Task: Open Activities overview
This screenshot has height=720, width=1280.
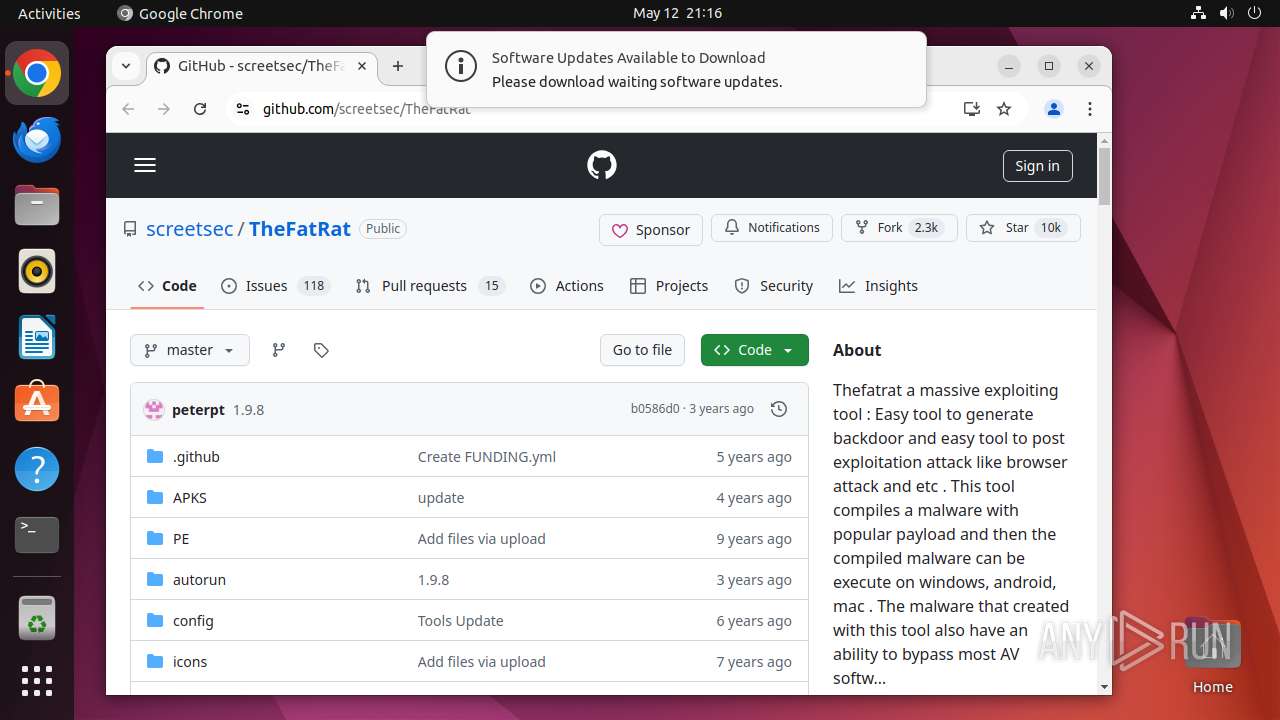Action: tap(49, 13)
